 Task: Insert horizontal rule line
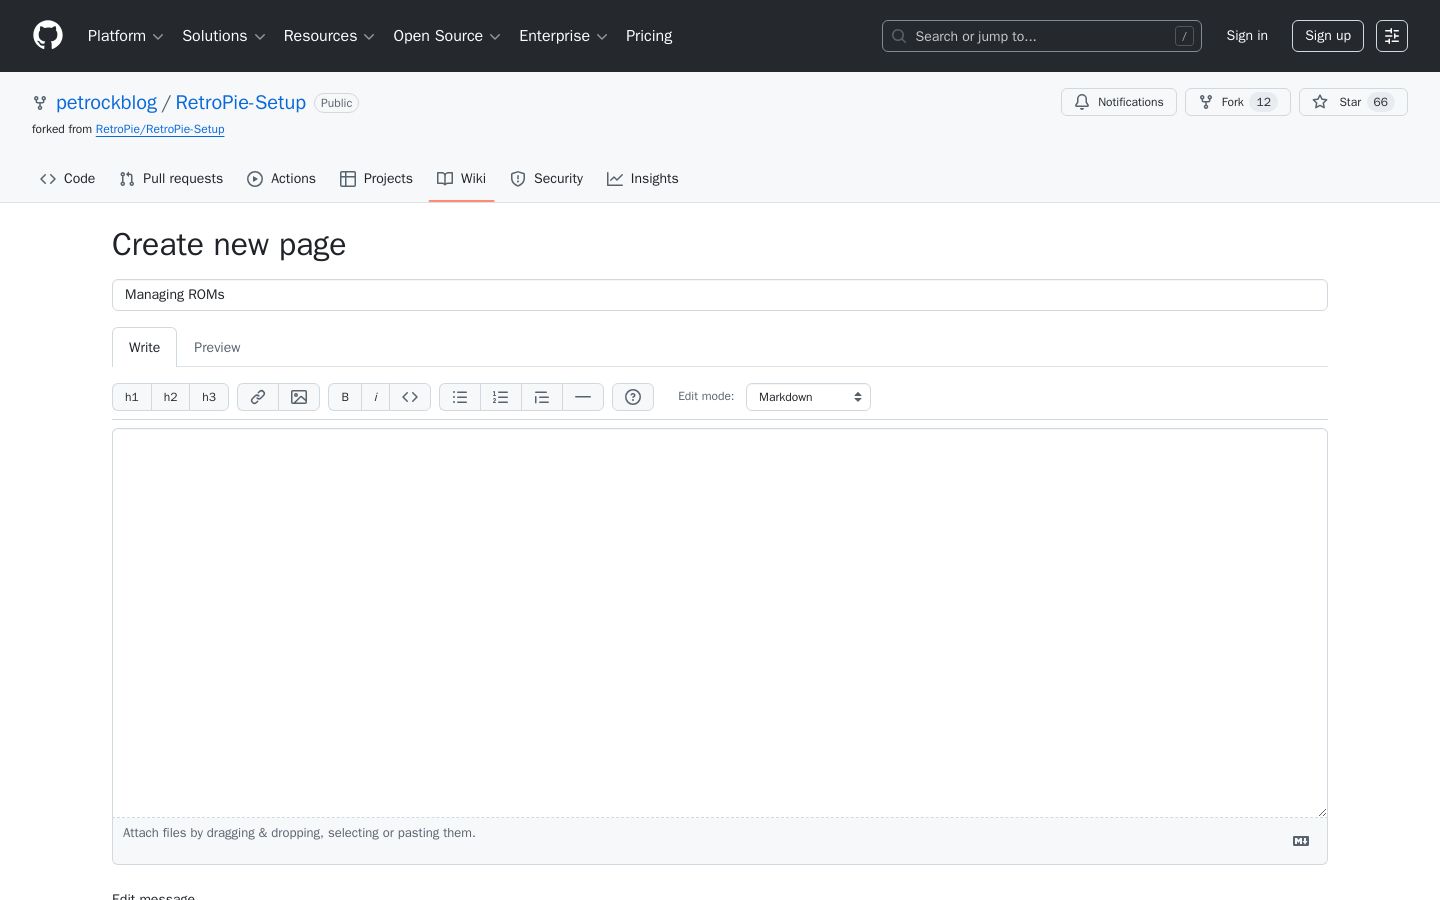pos(583,397)
